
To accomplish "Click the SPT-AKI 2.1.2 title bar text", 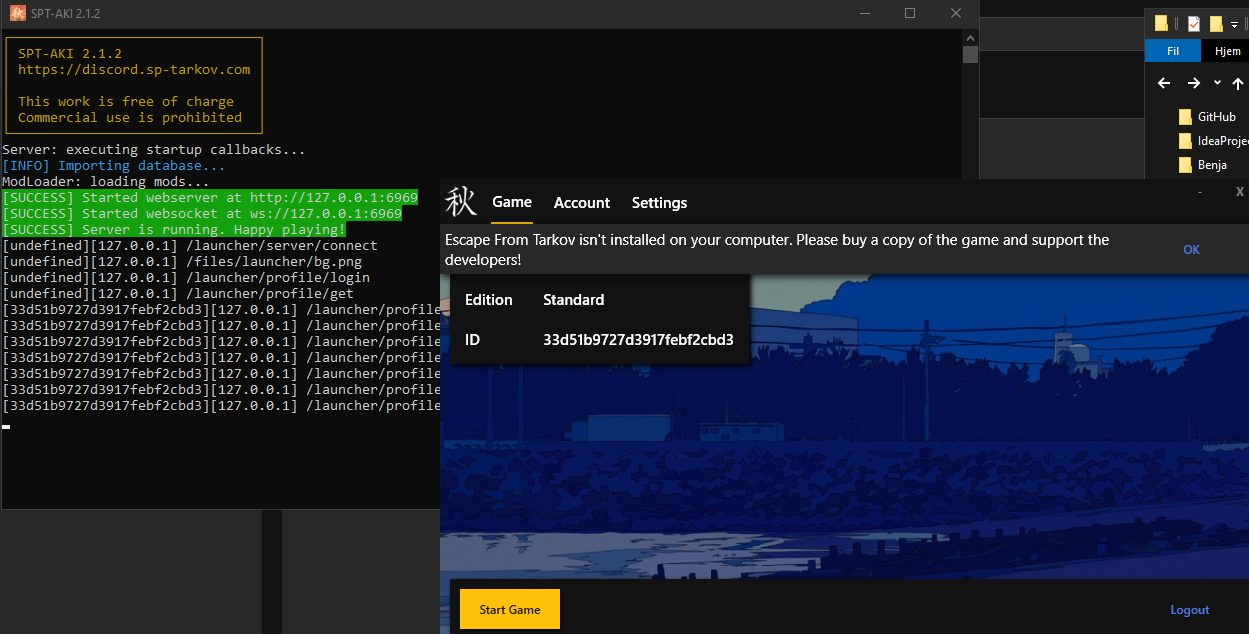I will pyautogui.click(x=67, y=14).
